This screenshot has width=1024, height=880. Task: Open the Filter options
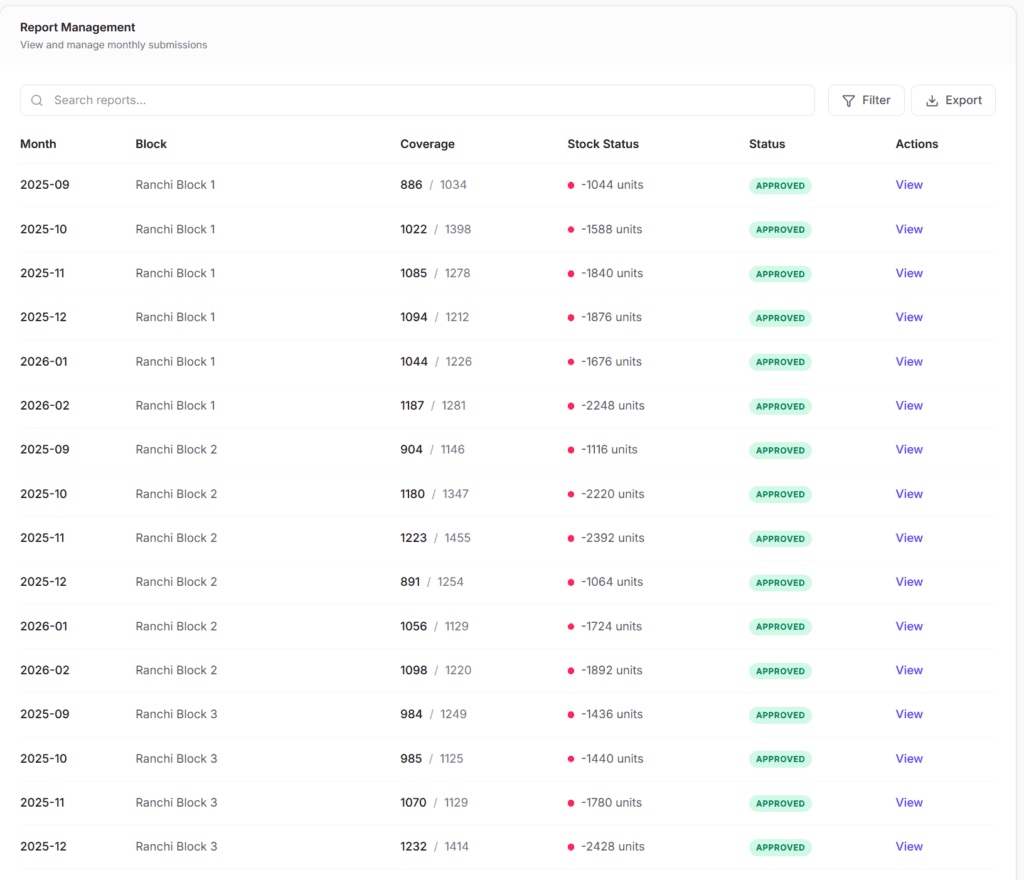coord(866,100)
